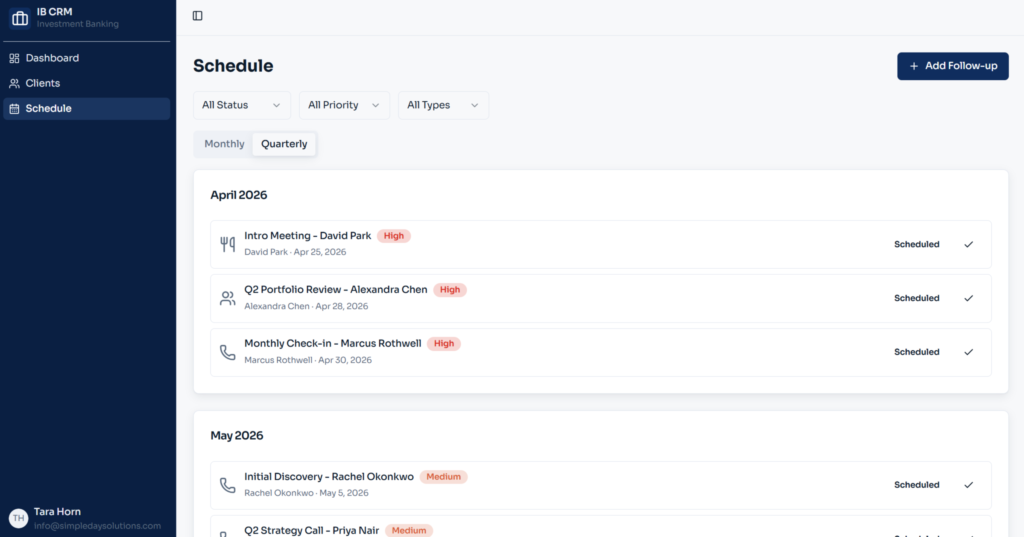Open the All Types filter dropdown
1024x537 pixels.
pyautogui.click(x=443, y=105)
